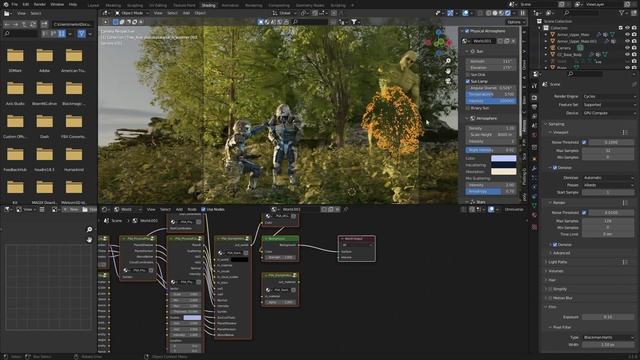The height and width of the screenshot is (360, 640).
Task: Hide CC_Base_Body with eye icon
Action: pos(627,54)
